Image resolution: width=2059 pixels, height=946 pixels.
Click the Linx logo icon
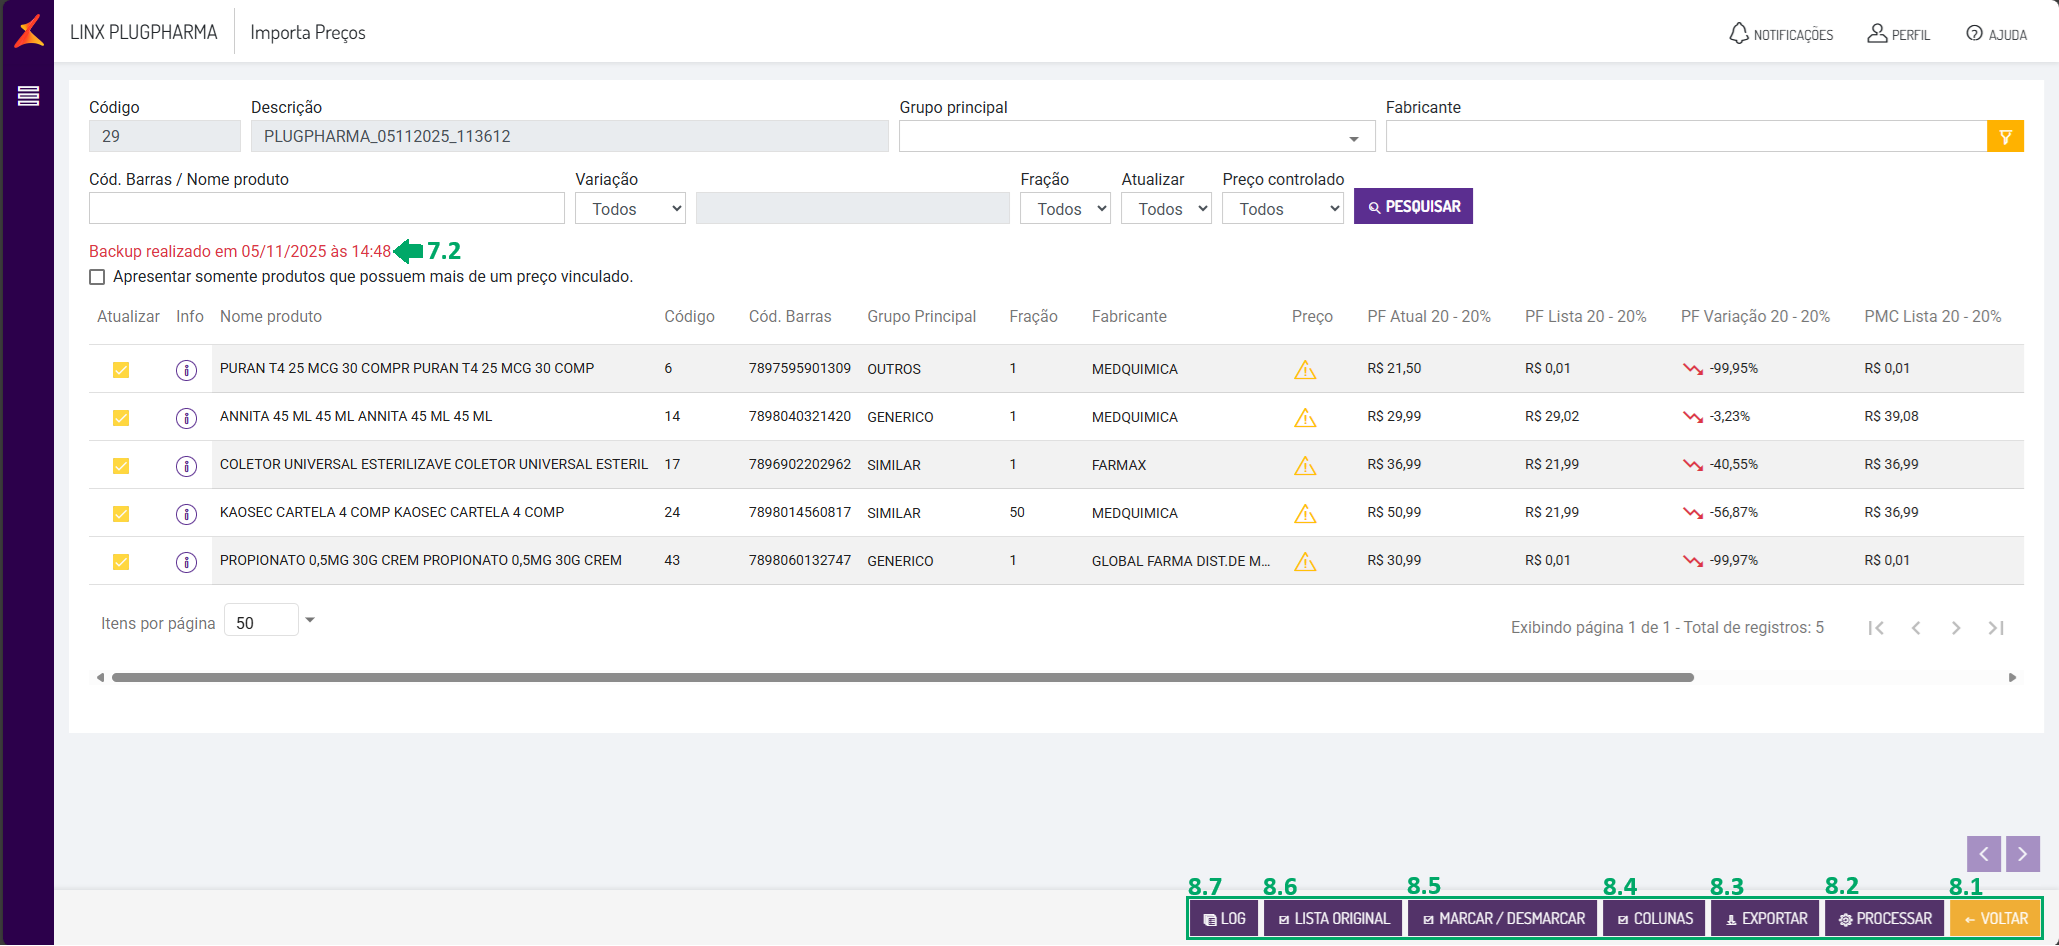coord(29,31)
